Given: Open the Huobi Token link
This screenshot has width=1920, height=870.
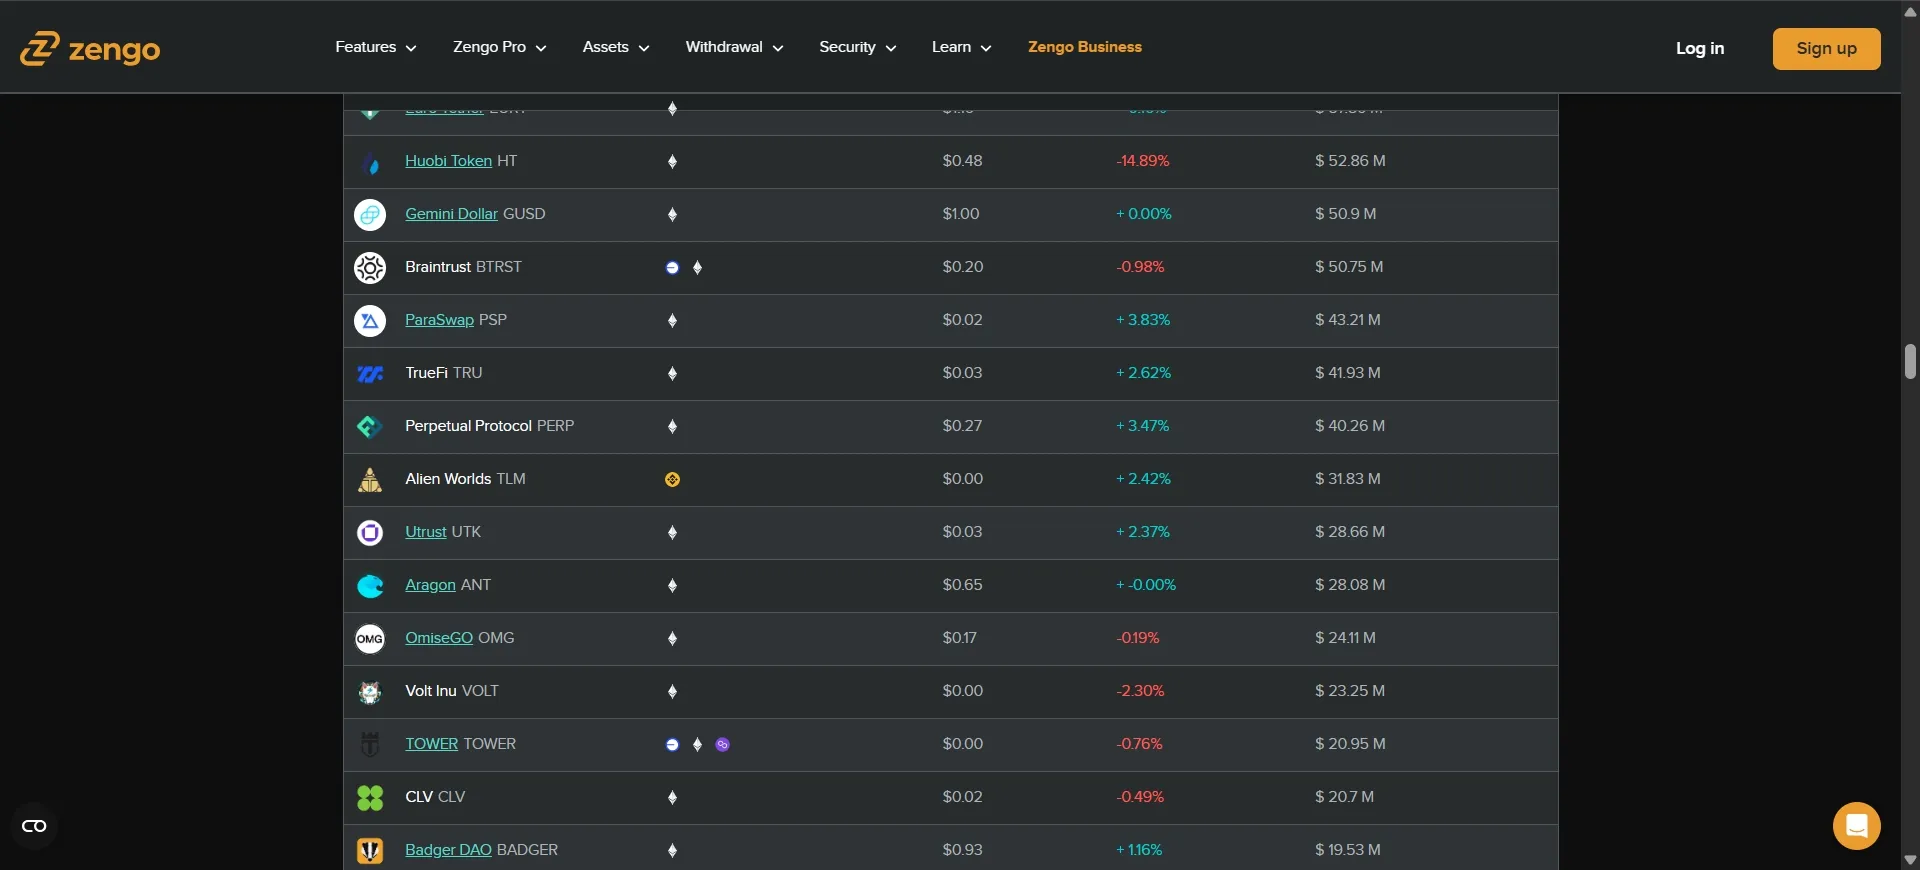Looking at the screenshot, I should pos(448,161).
